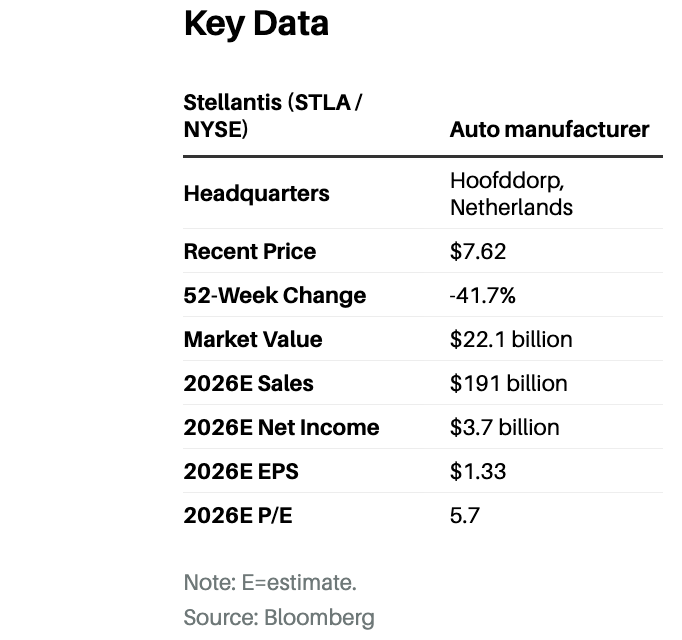Click the Key Data heading
This screenshot has width=682, height=640.
pyautogui.click(x=256, y=25)
